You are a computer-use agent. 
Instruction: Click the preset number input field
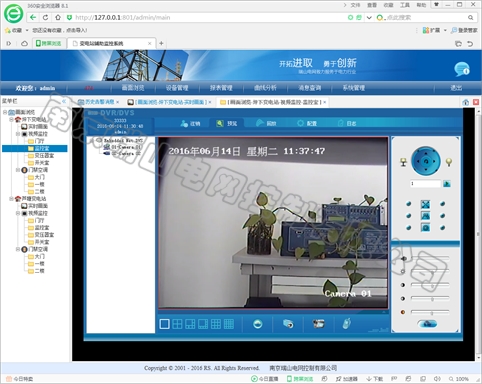425,184
